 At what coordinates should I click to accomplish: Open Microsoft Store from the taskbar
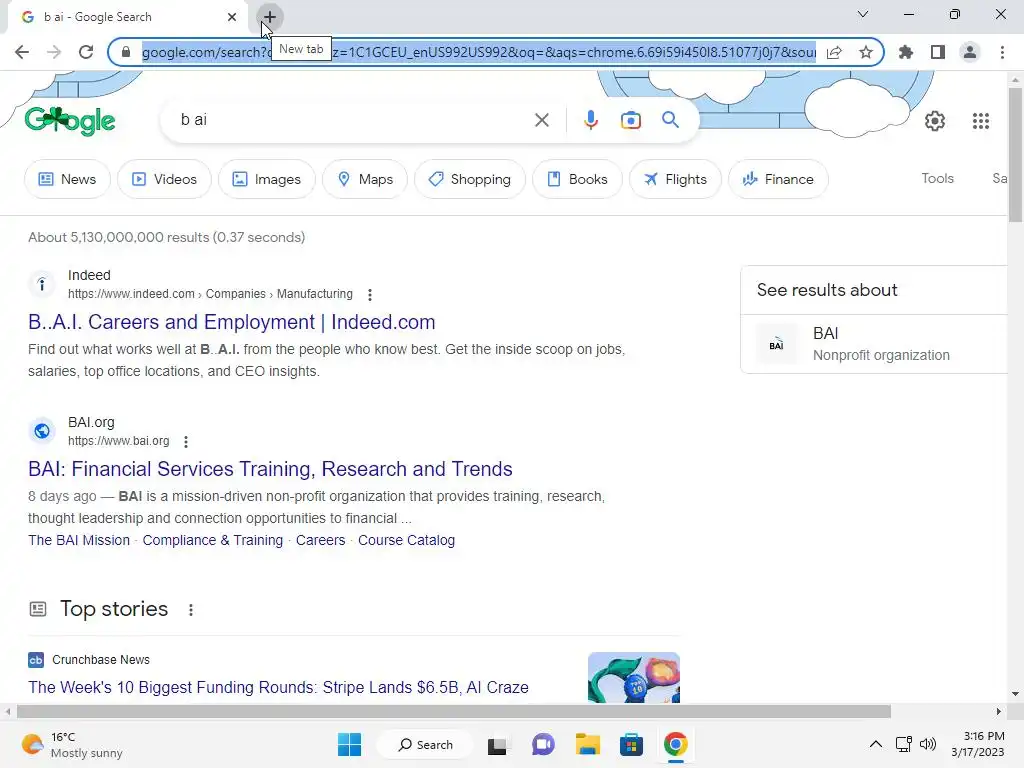[x=632, y=744]
